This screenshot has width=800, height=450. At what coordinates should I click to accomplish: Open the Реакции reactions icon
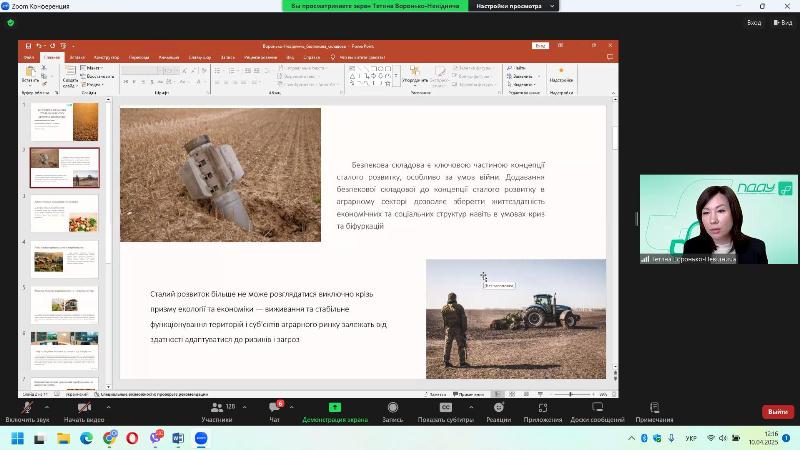click(498, 408)
